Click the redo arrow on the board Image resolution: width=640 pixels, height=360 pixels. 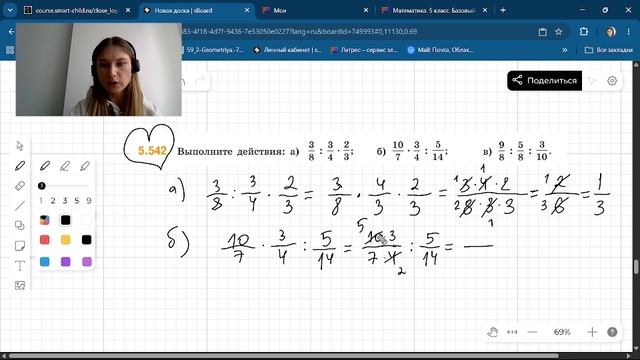[200, 81]
